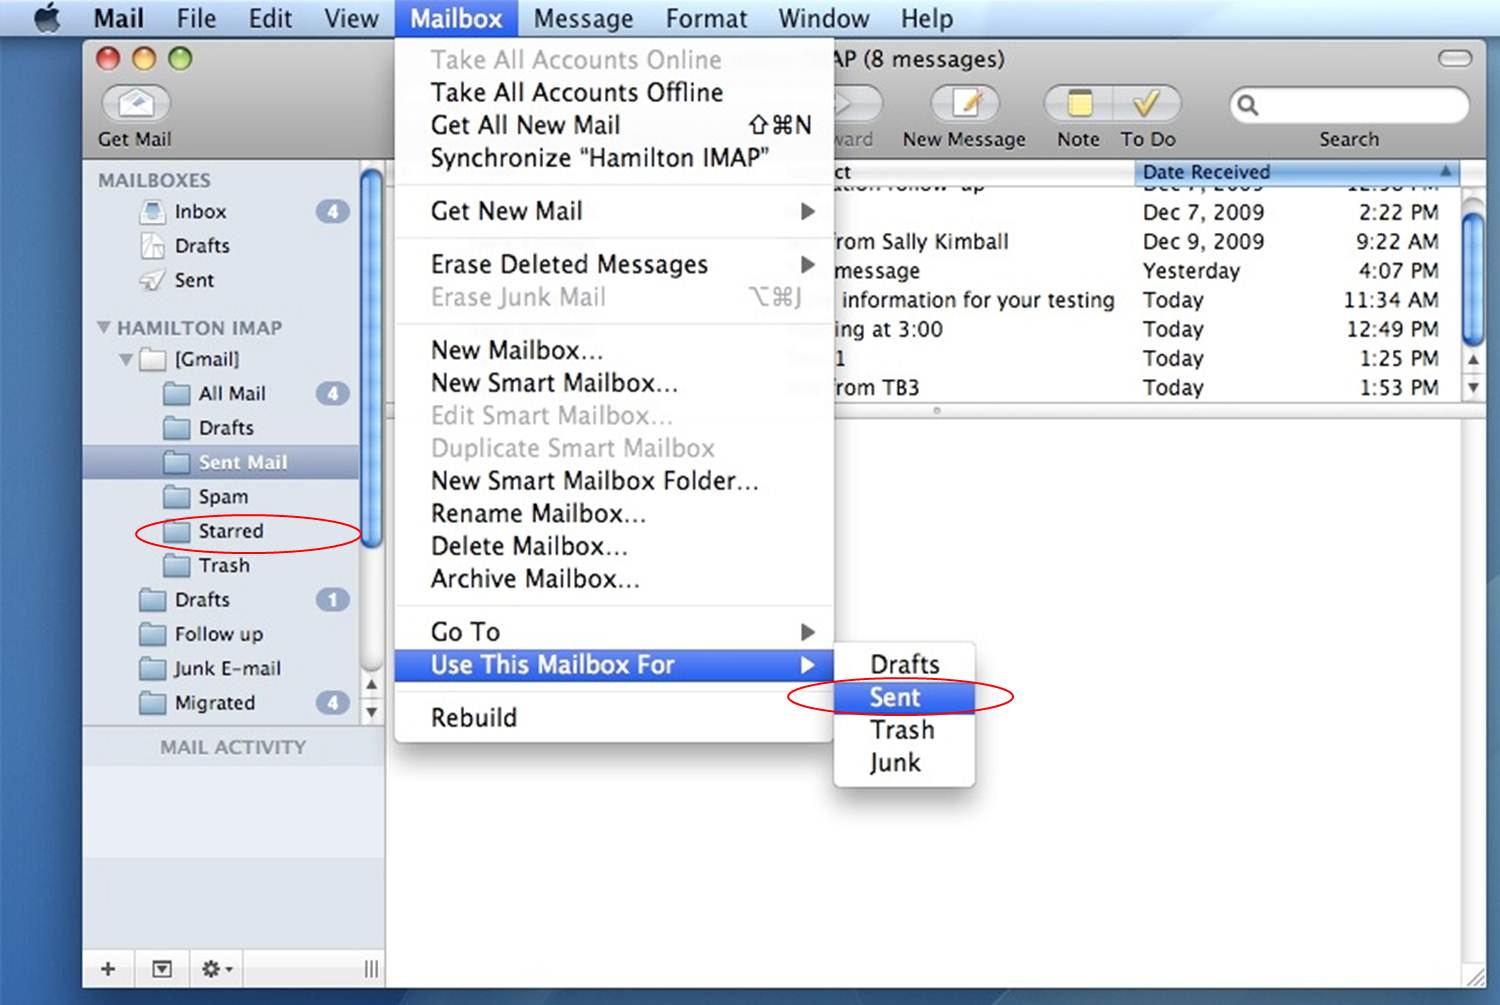1500x1005 pixels.
Task: Select Sent in the submenu
Action: coord(904,697)
